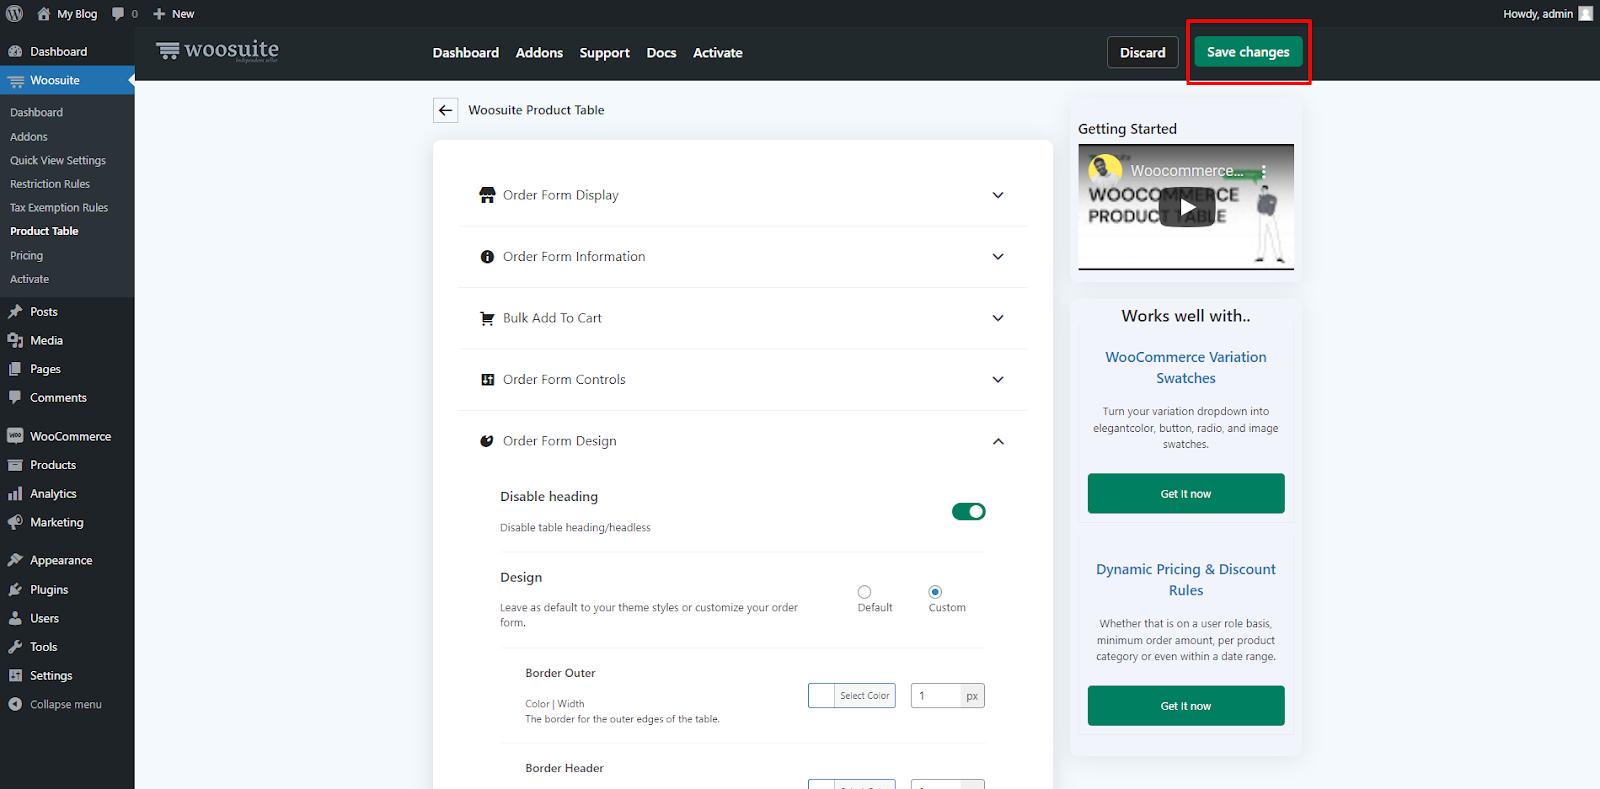The image size is (1600, 789).
Task: Click the Media icon in sidebar
Action: (x=15, y=341)
